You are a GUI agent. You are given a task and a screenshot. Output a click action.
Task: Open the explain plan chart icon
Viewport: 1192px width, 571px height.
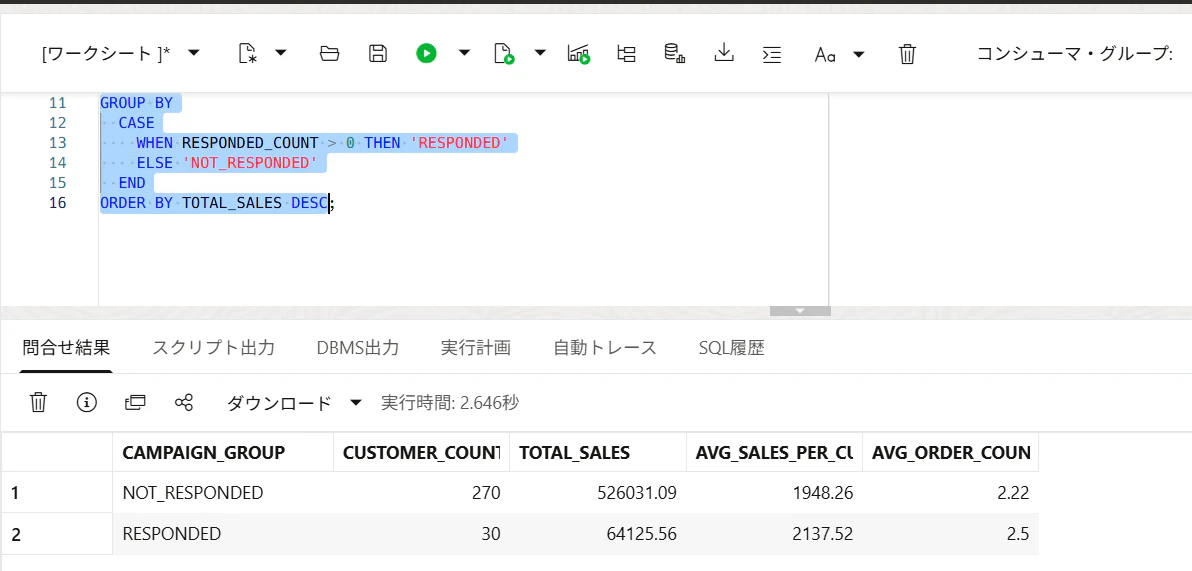pyautogui.click(x=579, y=53)
